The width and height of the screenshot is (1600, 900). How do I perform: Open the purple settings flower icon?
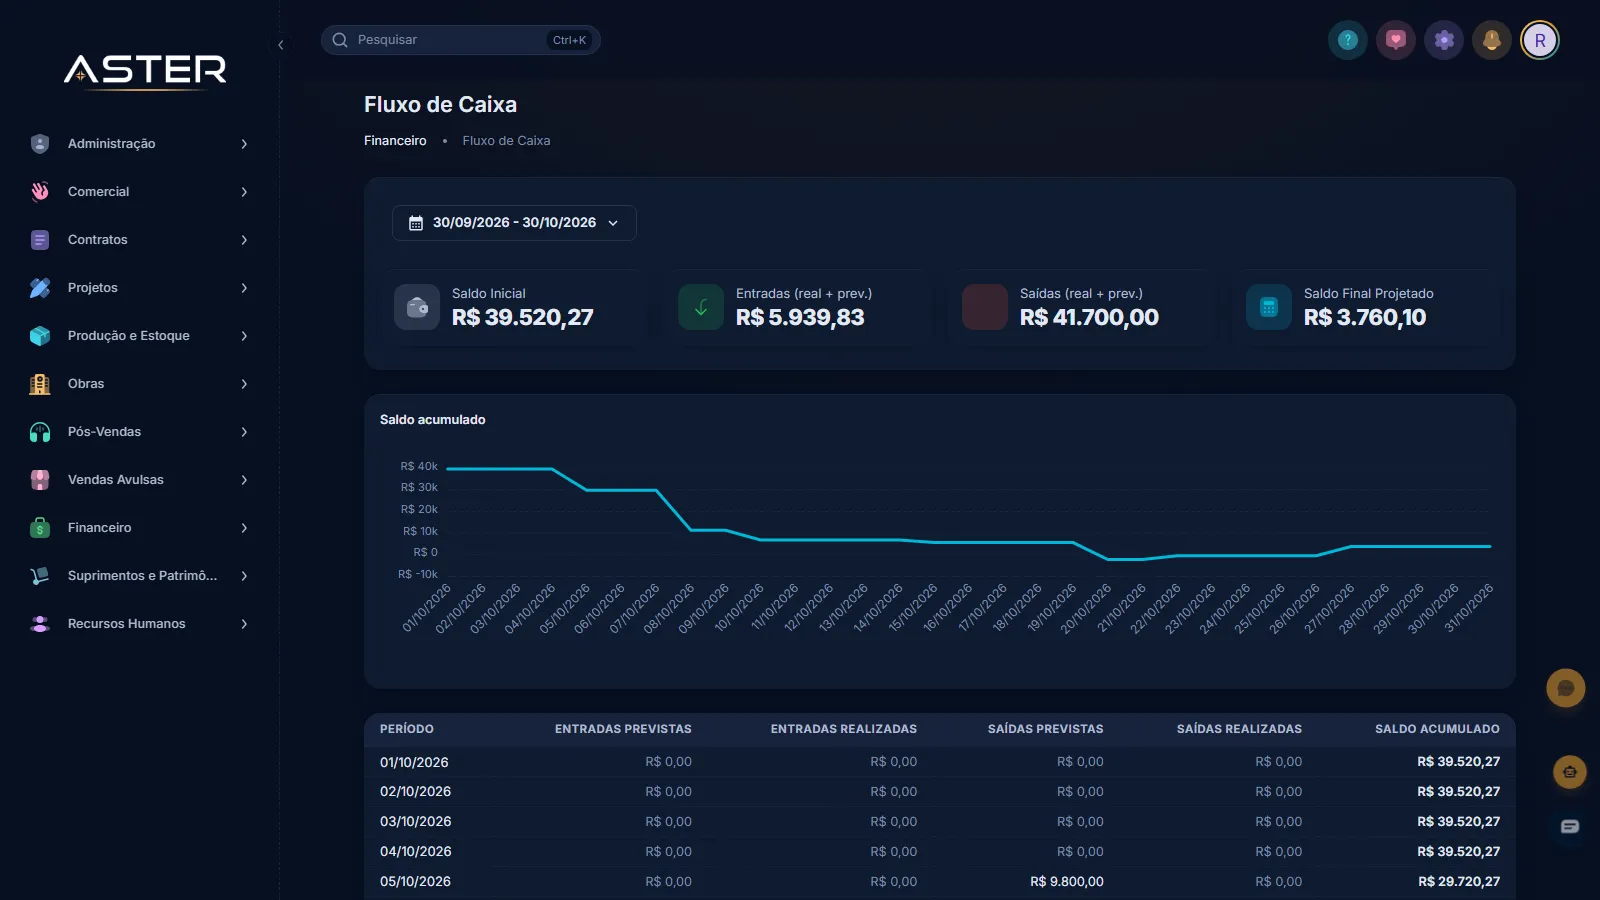[x=1444, y=40]
